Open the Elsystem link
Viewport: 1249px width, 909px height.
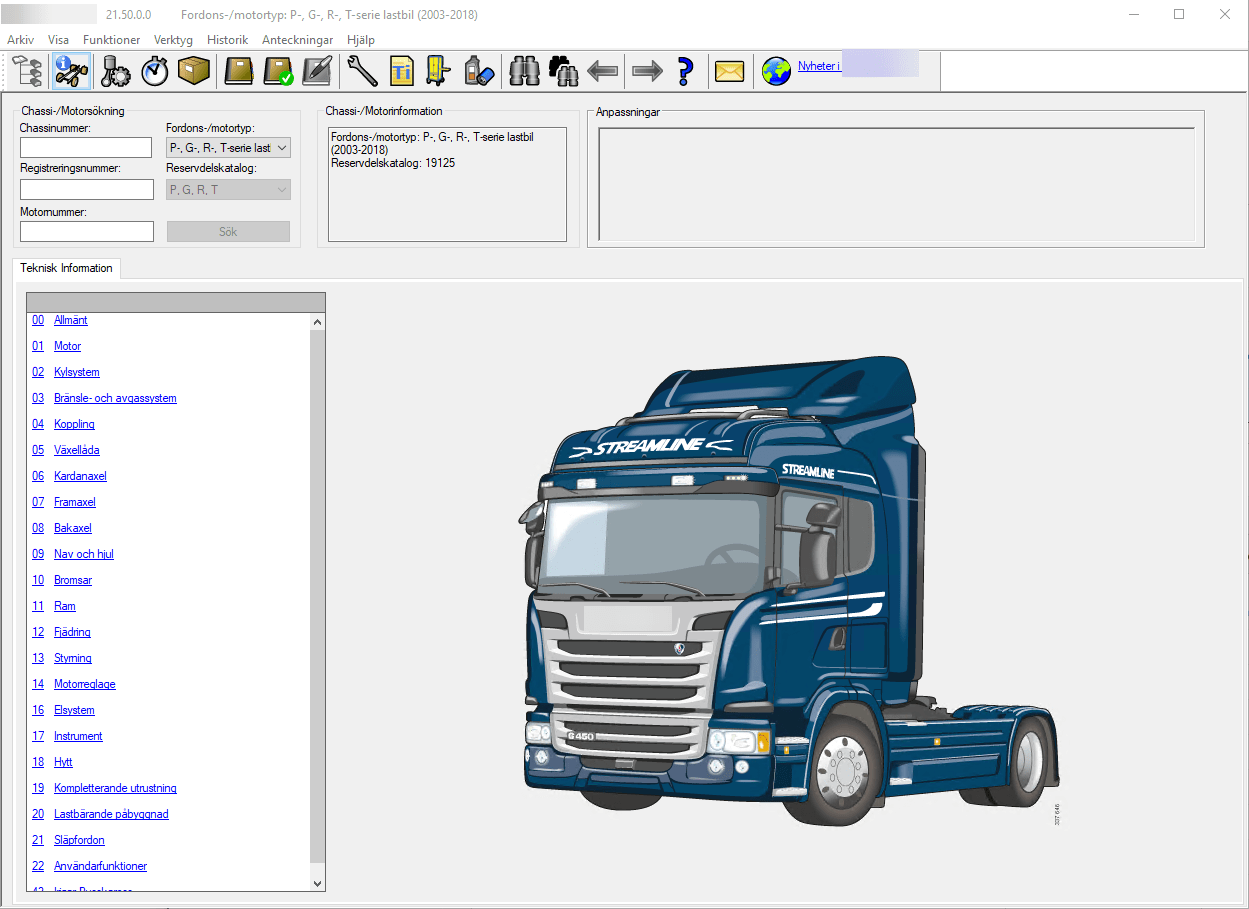pyautogui.click(x=75, y=710)
